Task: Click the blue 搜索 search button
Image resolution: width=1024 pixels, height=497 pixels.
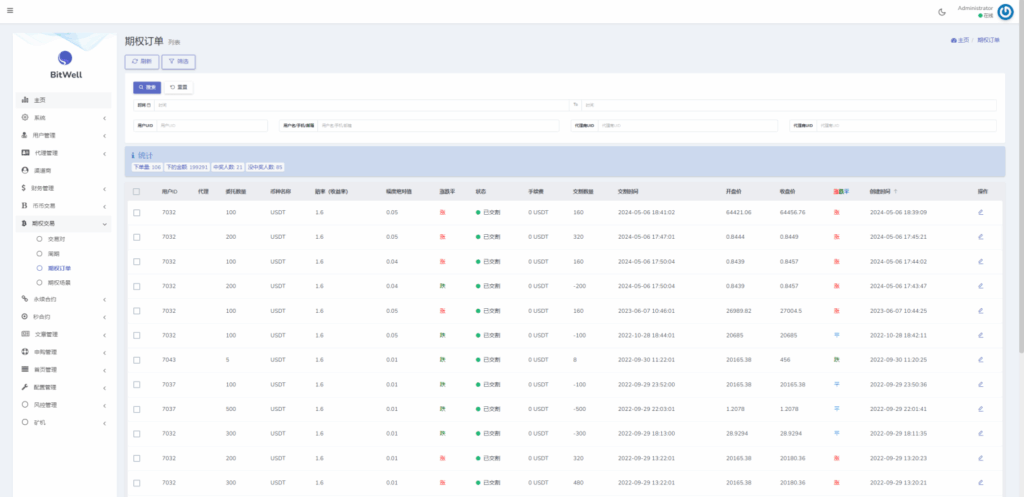Action: tap(147, 87)
